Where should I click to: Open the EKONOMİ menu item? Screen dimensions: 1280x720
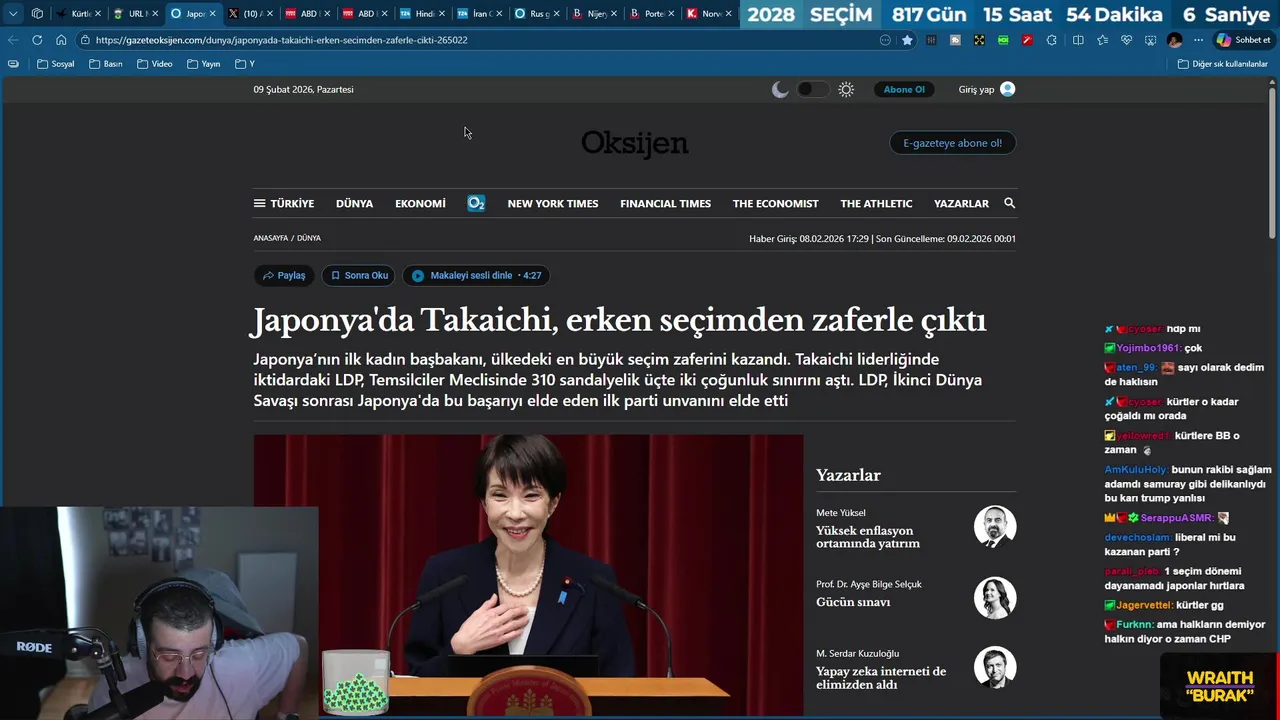(420, 203)
